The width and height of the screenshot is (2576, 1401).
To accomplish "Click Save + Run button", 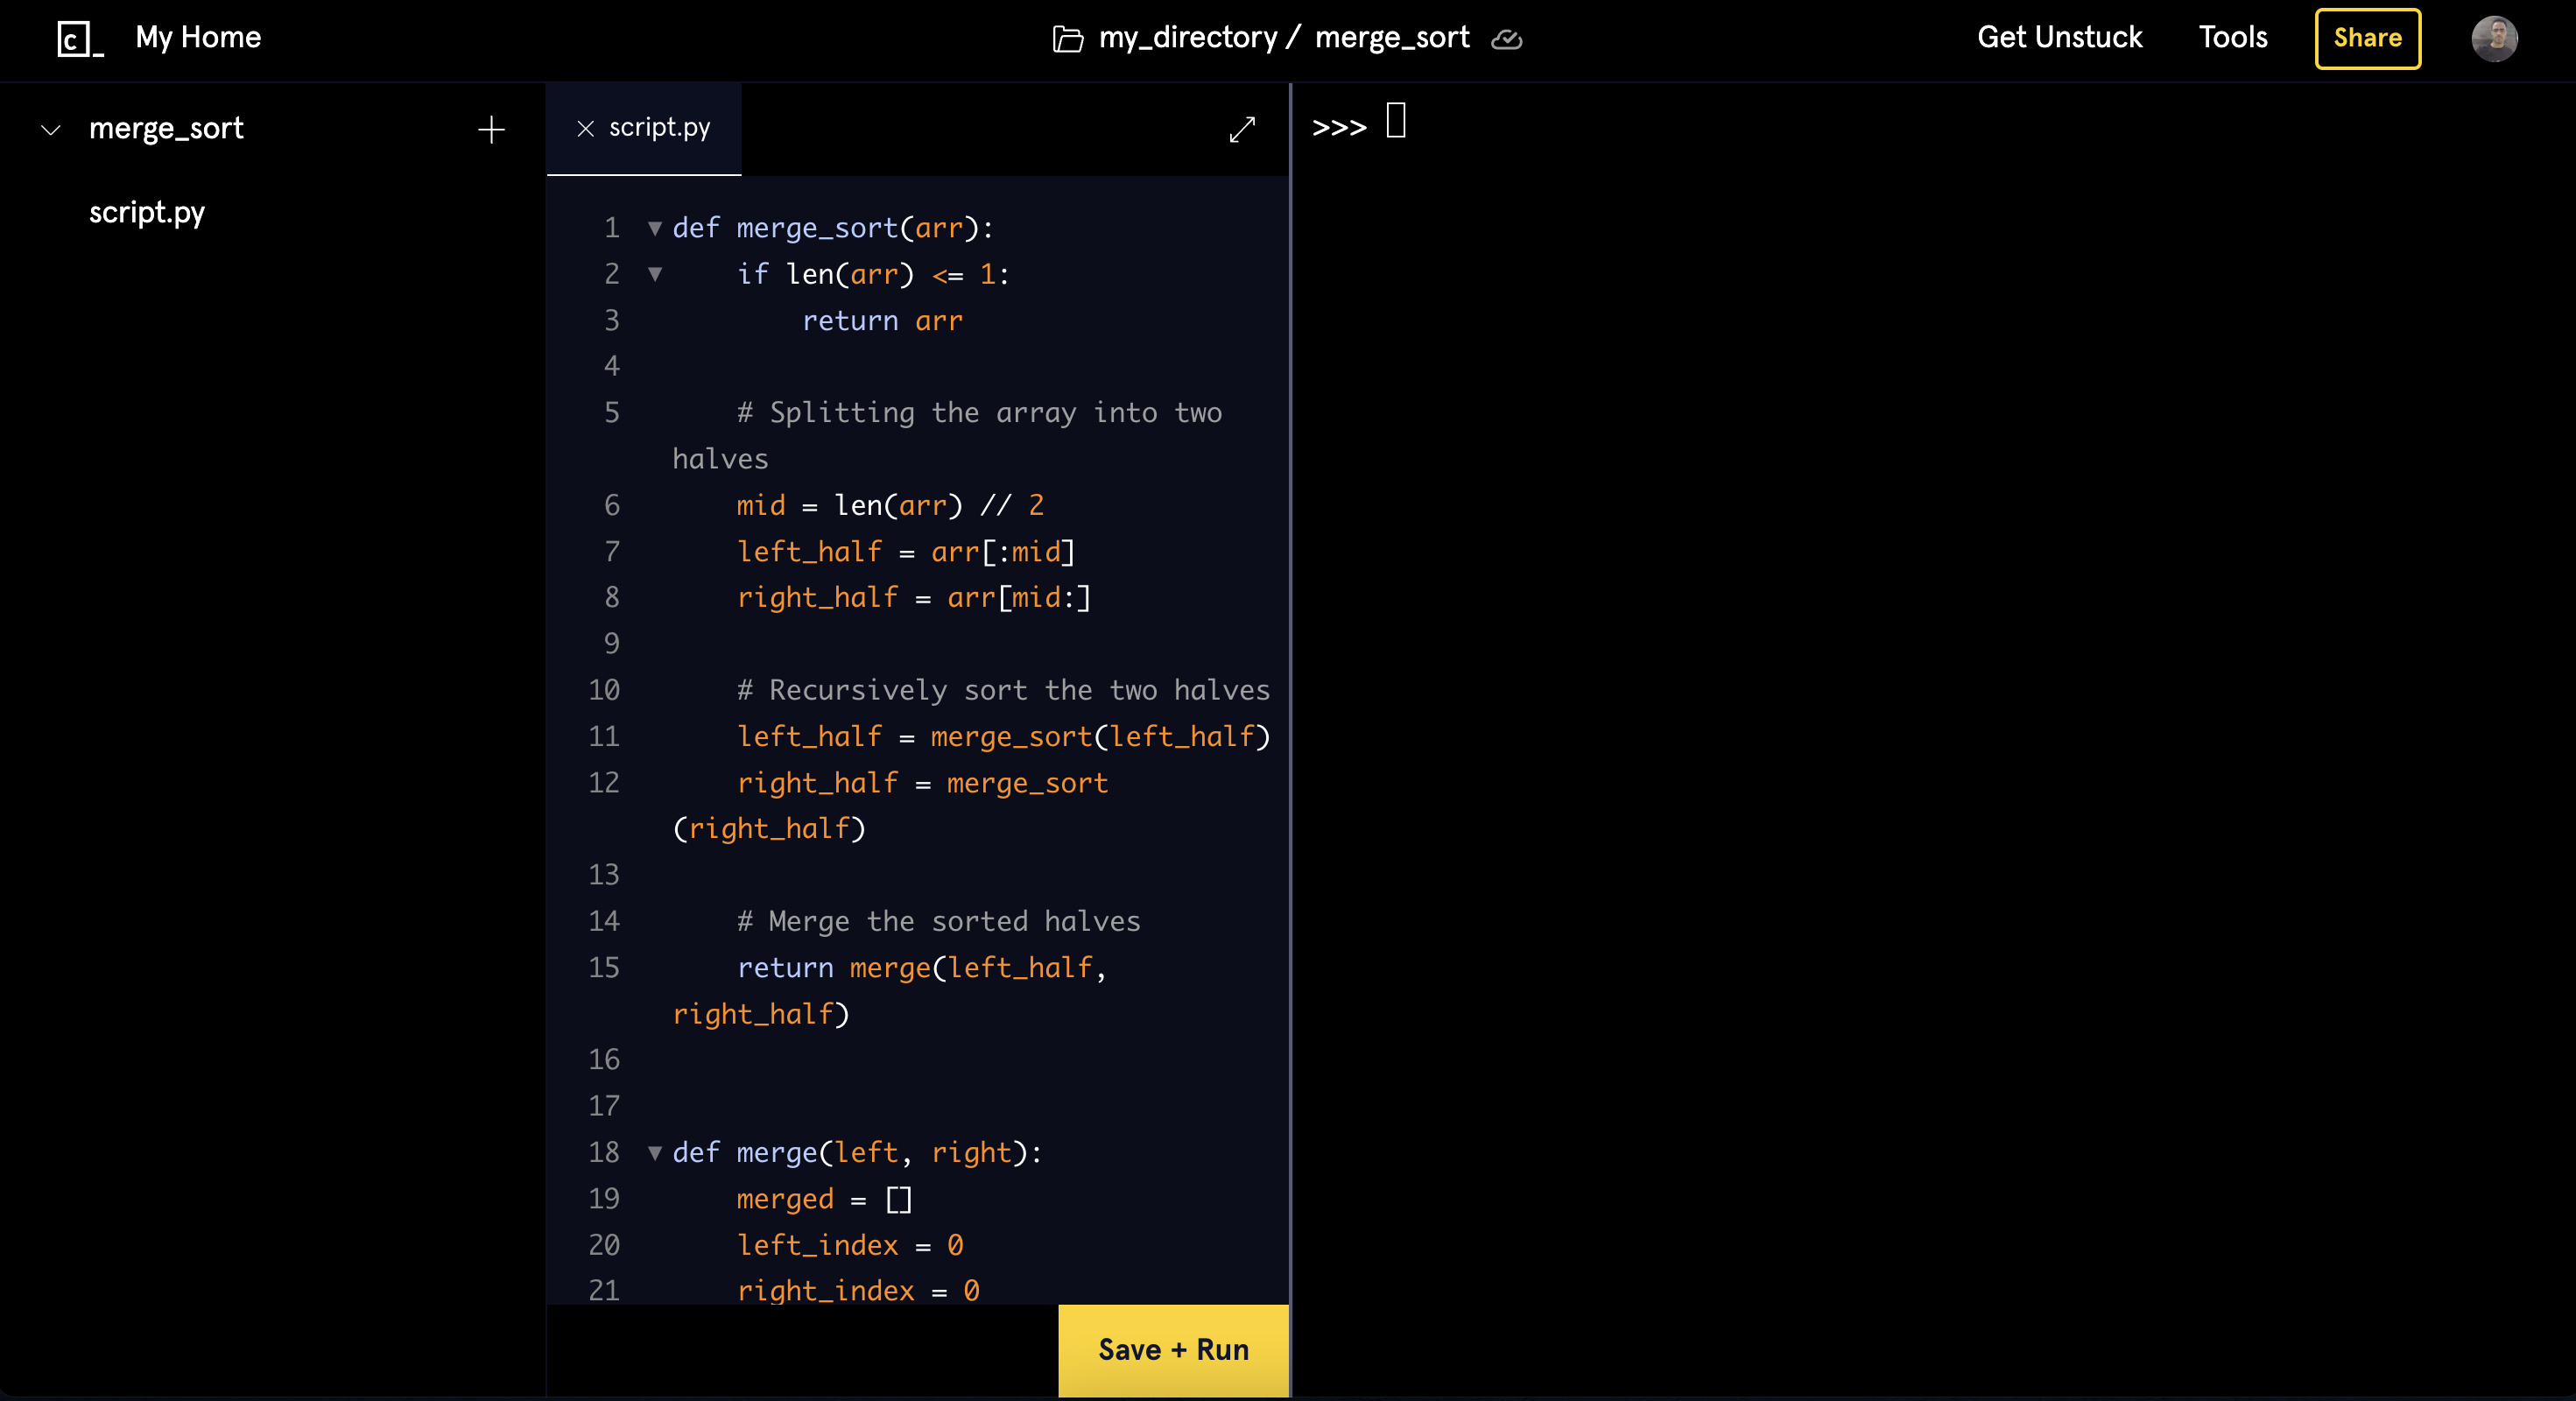I will [1173, 1350].
